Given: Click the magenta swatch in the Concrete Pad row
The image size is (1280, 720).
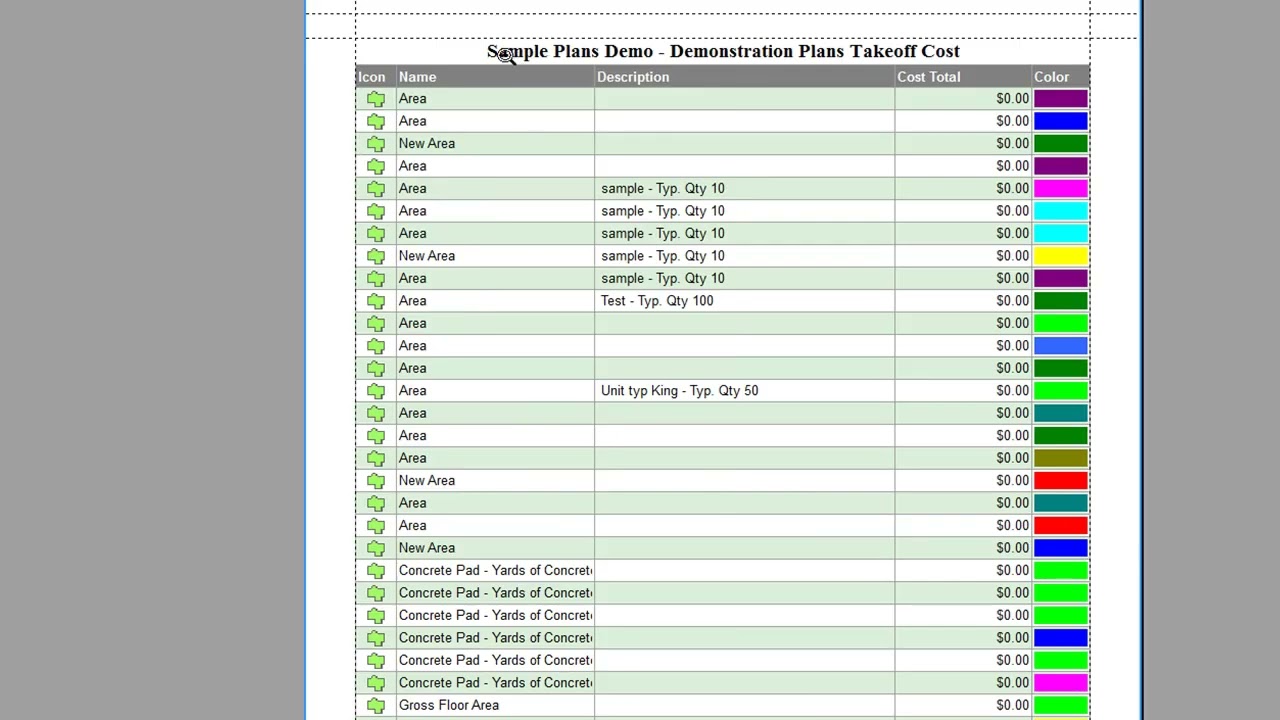Looking at the screenshot, I should pos(1061,683).
